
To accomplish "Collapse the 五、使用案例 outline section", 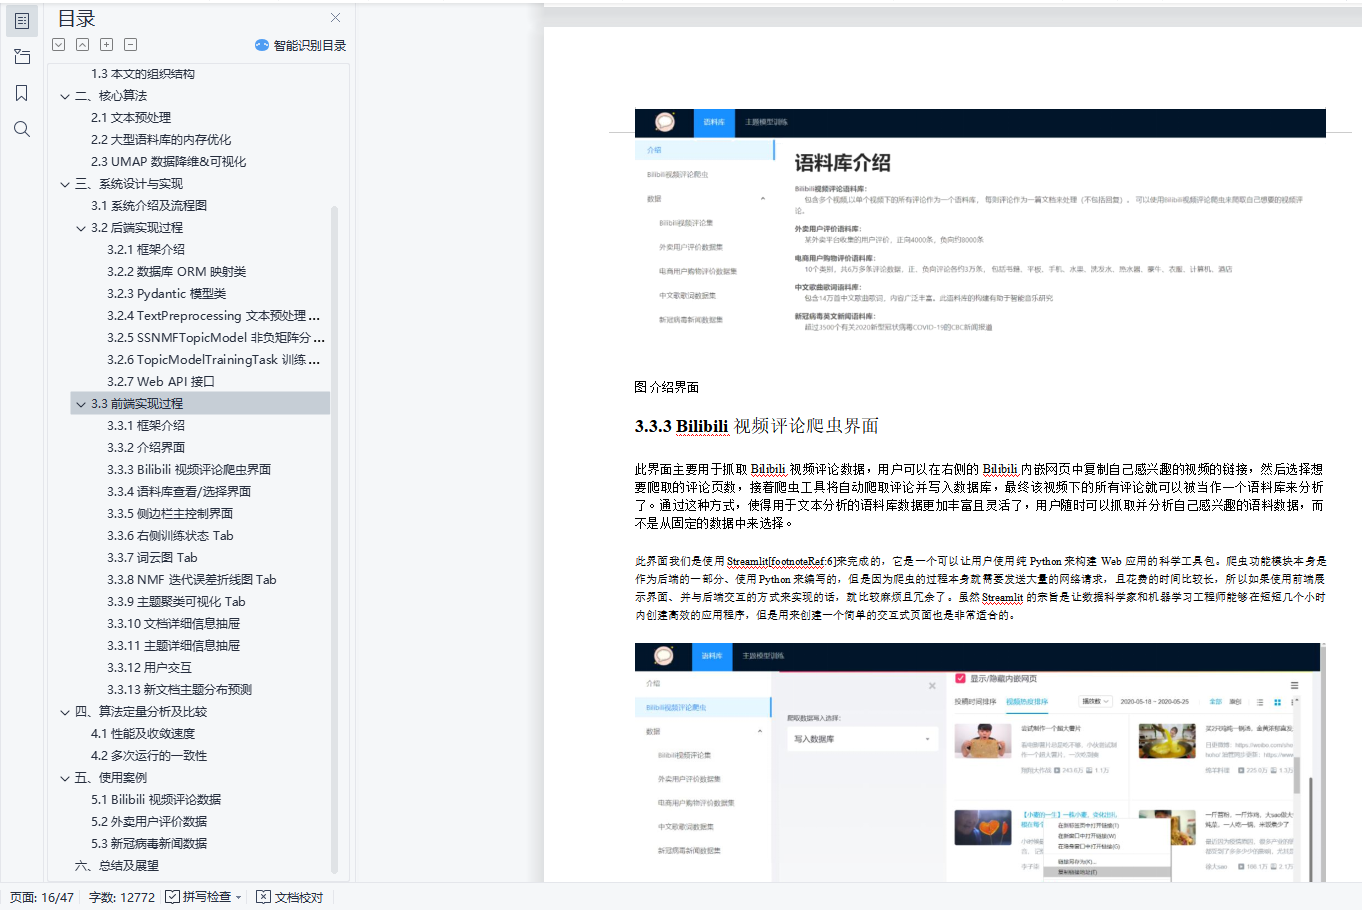I will click(x=65, y=778).
